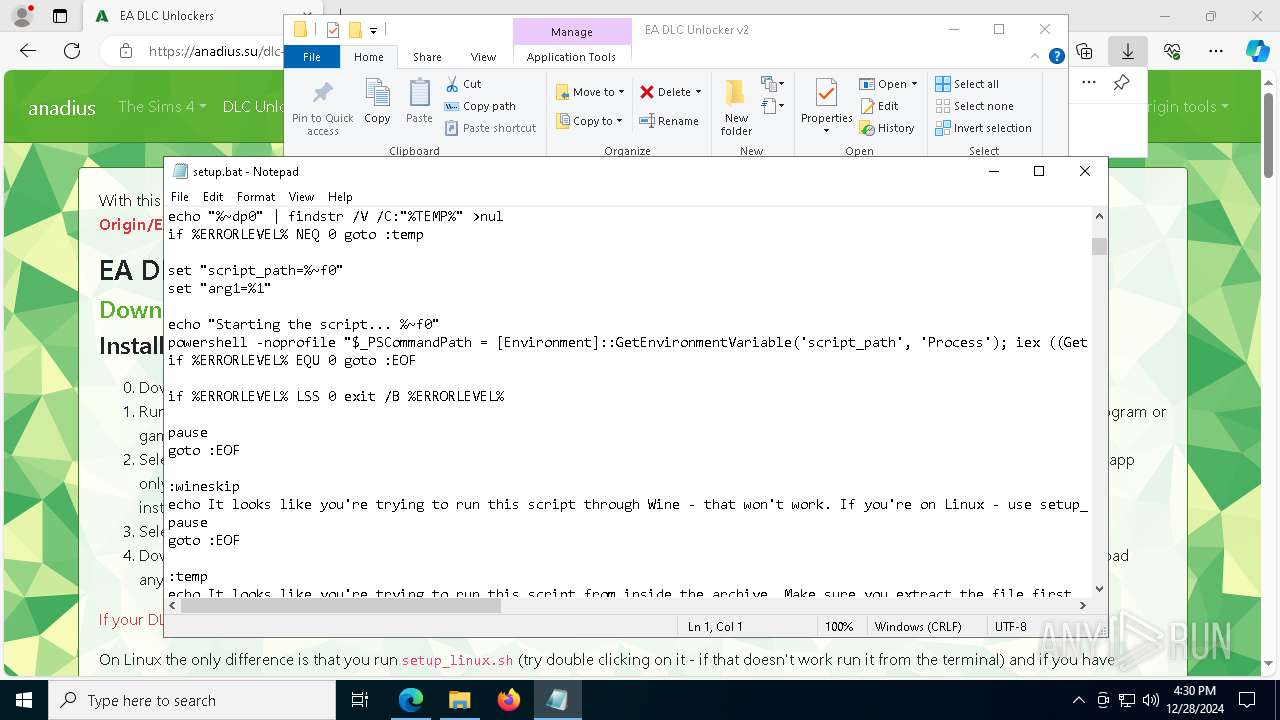Click the anadius site logo link

click(62, 107)
